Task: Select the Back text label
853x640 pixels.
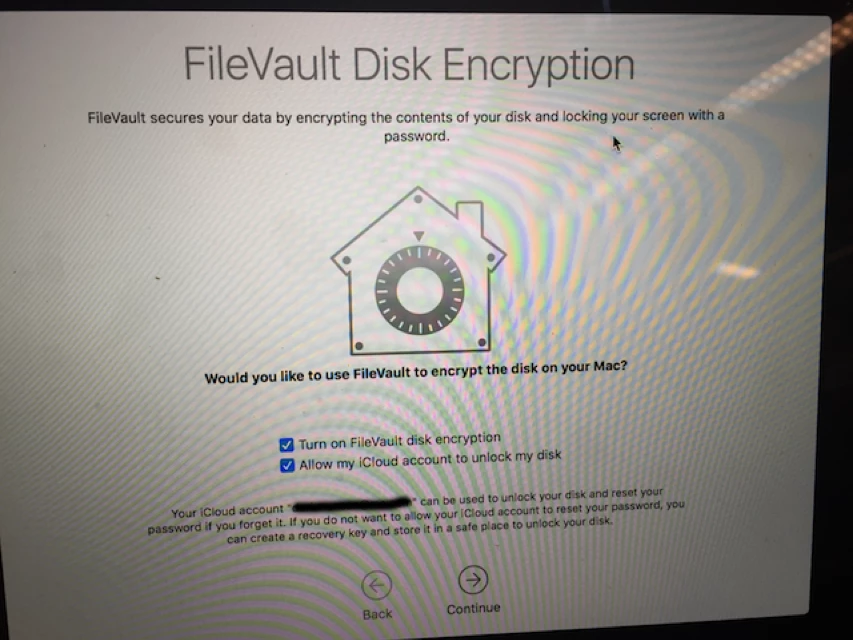Action: 377,614
